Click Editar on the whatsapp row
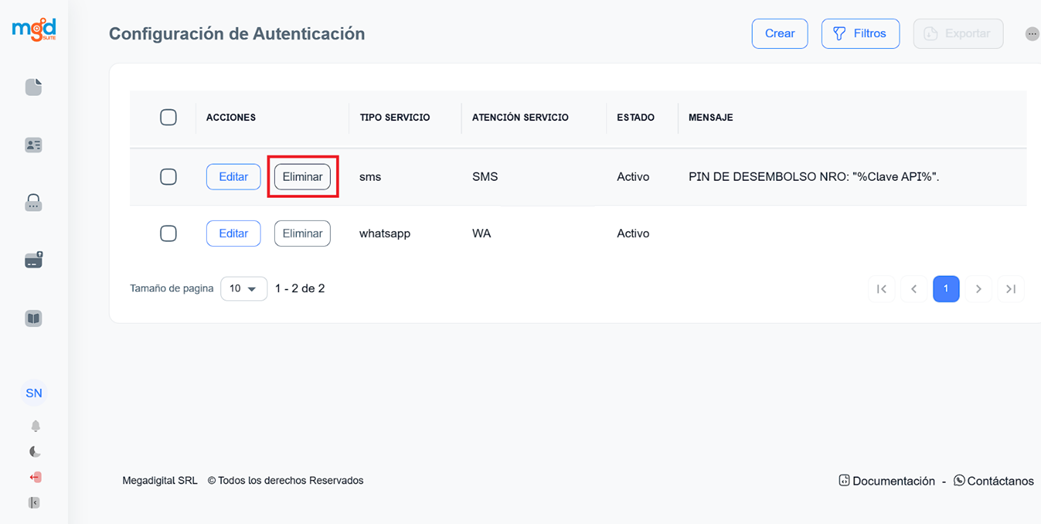Image resolution: width=1041 pixels, height=524 pixels. pyautogui.click(x=233, y=233)
